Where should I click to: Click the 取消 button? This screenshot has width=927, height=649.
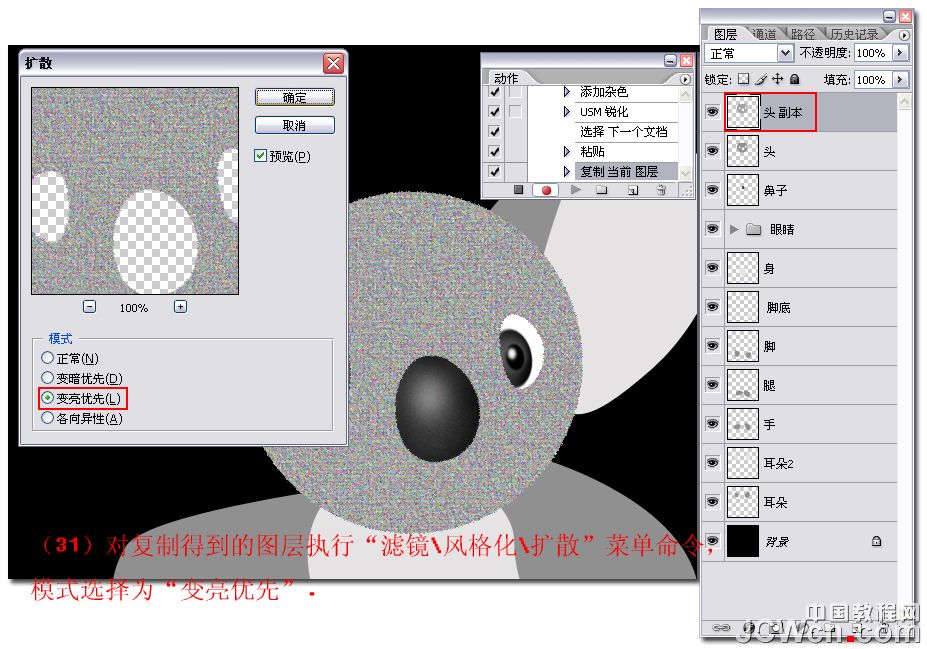(294, 125)
